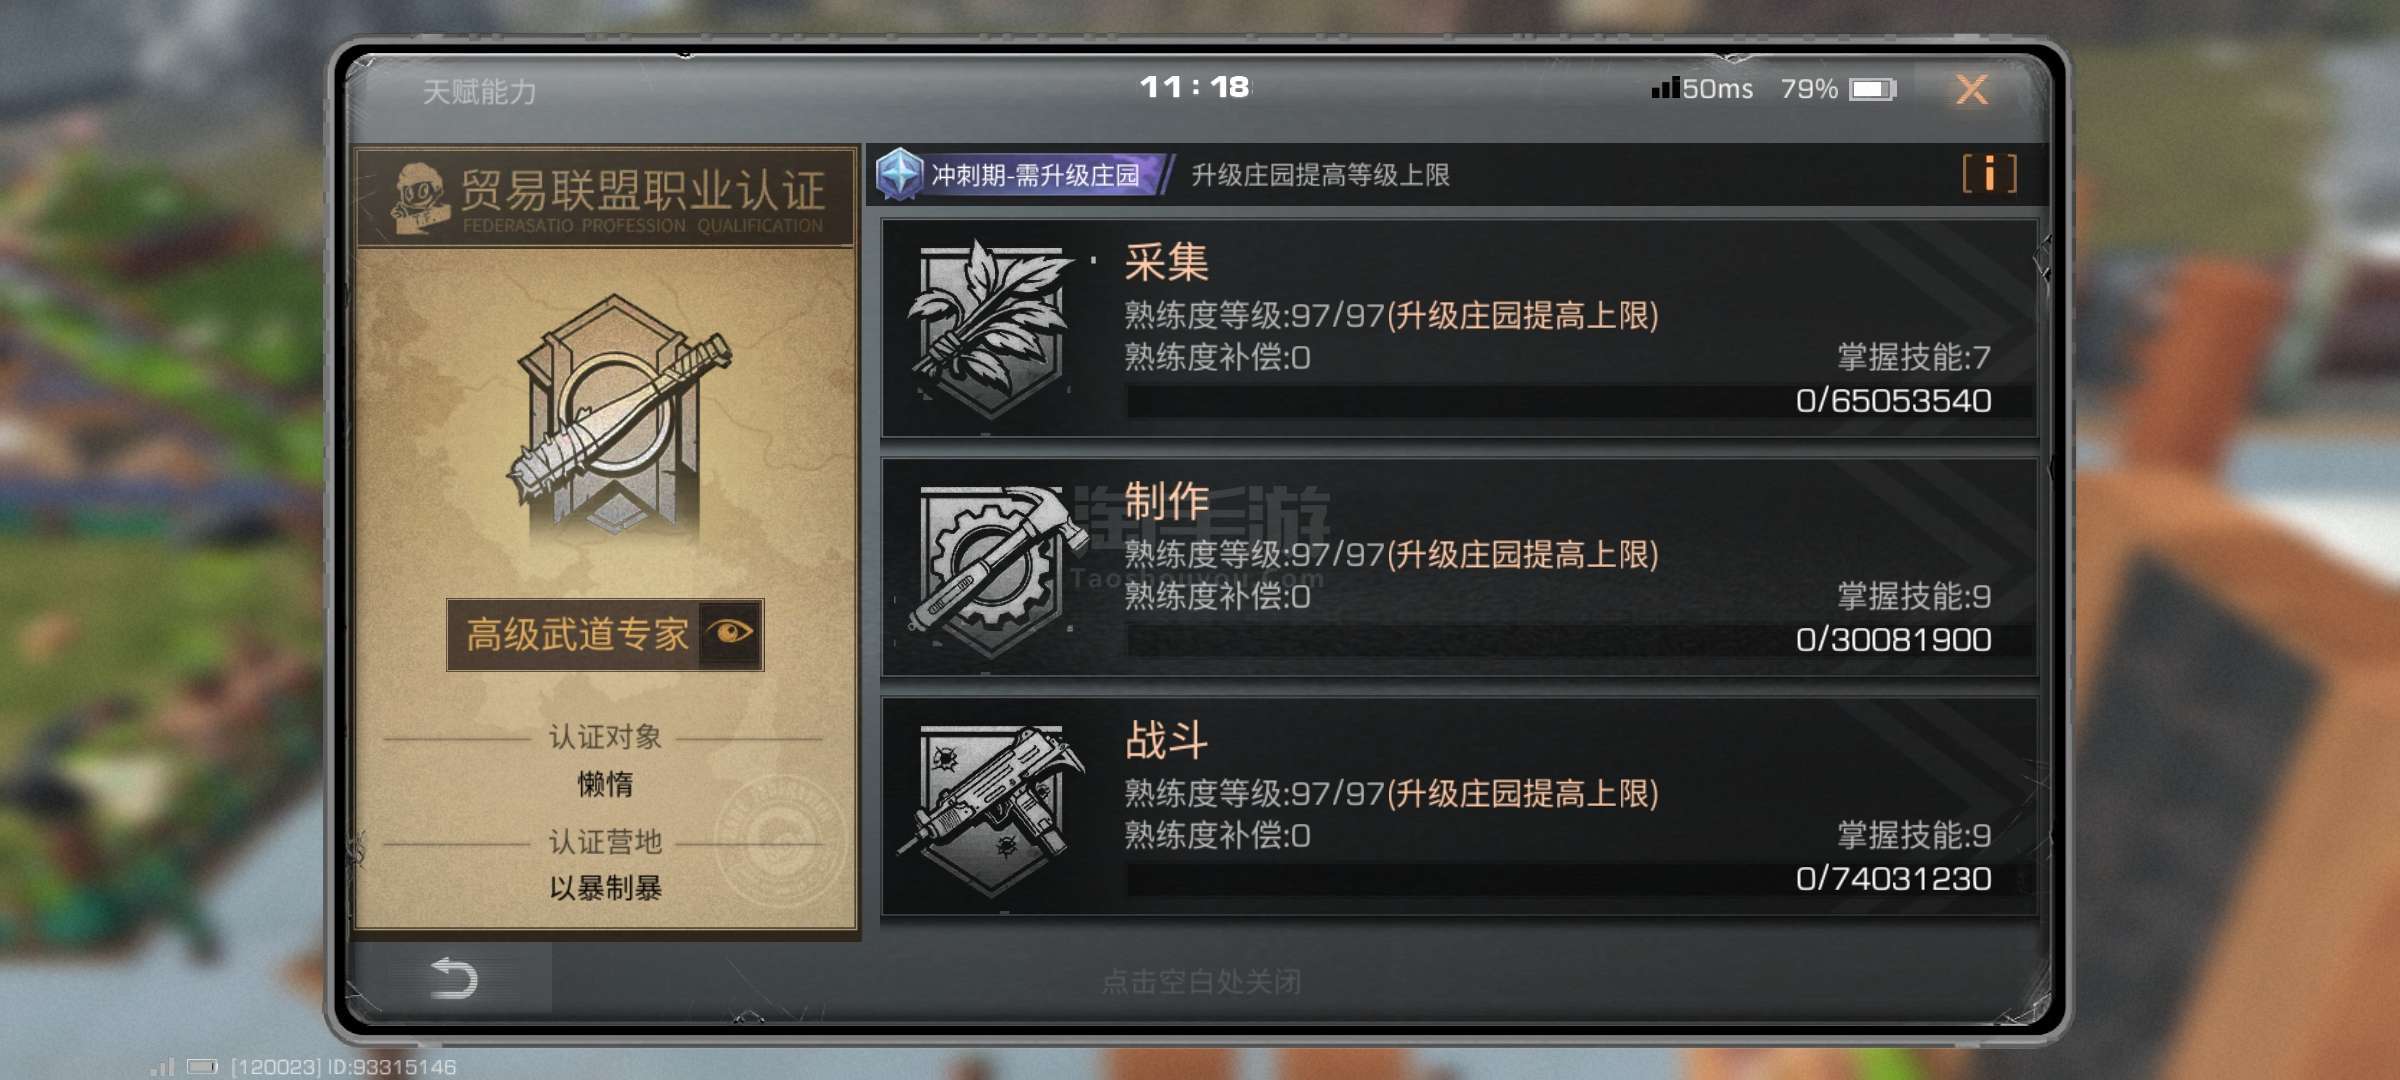Open the orange info bracket icon
The width and height of the screenshot is (2400, 1080).
(x=1989, y=174)
